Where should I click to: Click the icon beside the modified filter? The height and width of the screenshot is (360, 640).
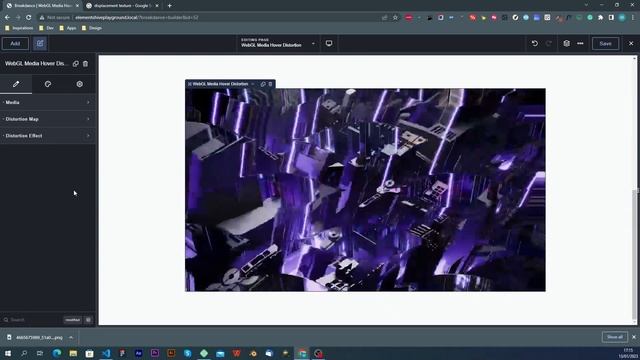point(89,320)
